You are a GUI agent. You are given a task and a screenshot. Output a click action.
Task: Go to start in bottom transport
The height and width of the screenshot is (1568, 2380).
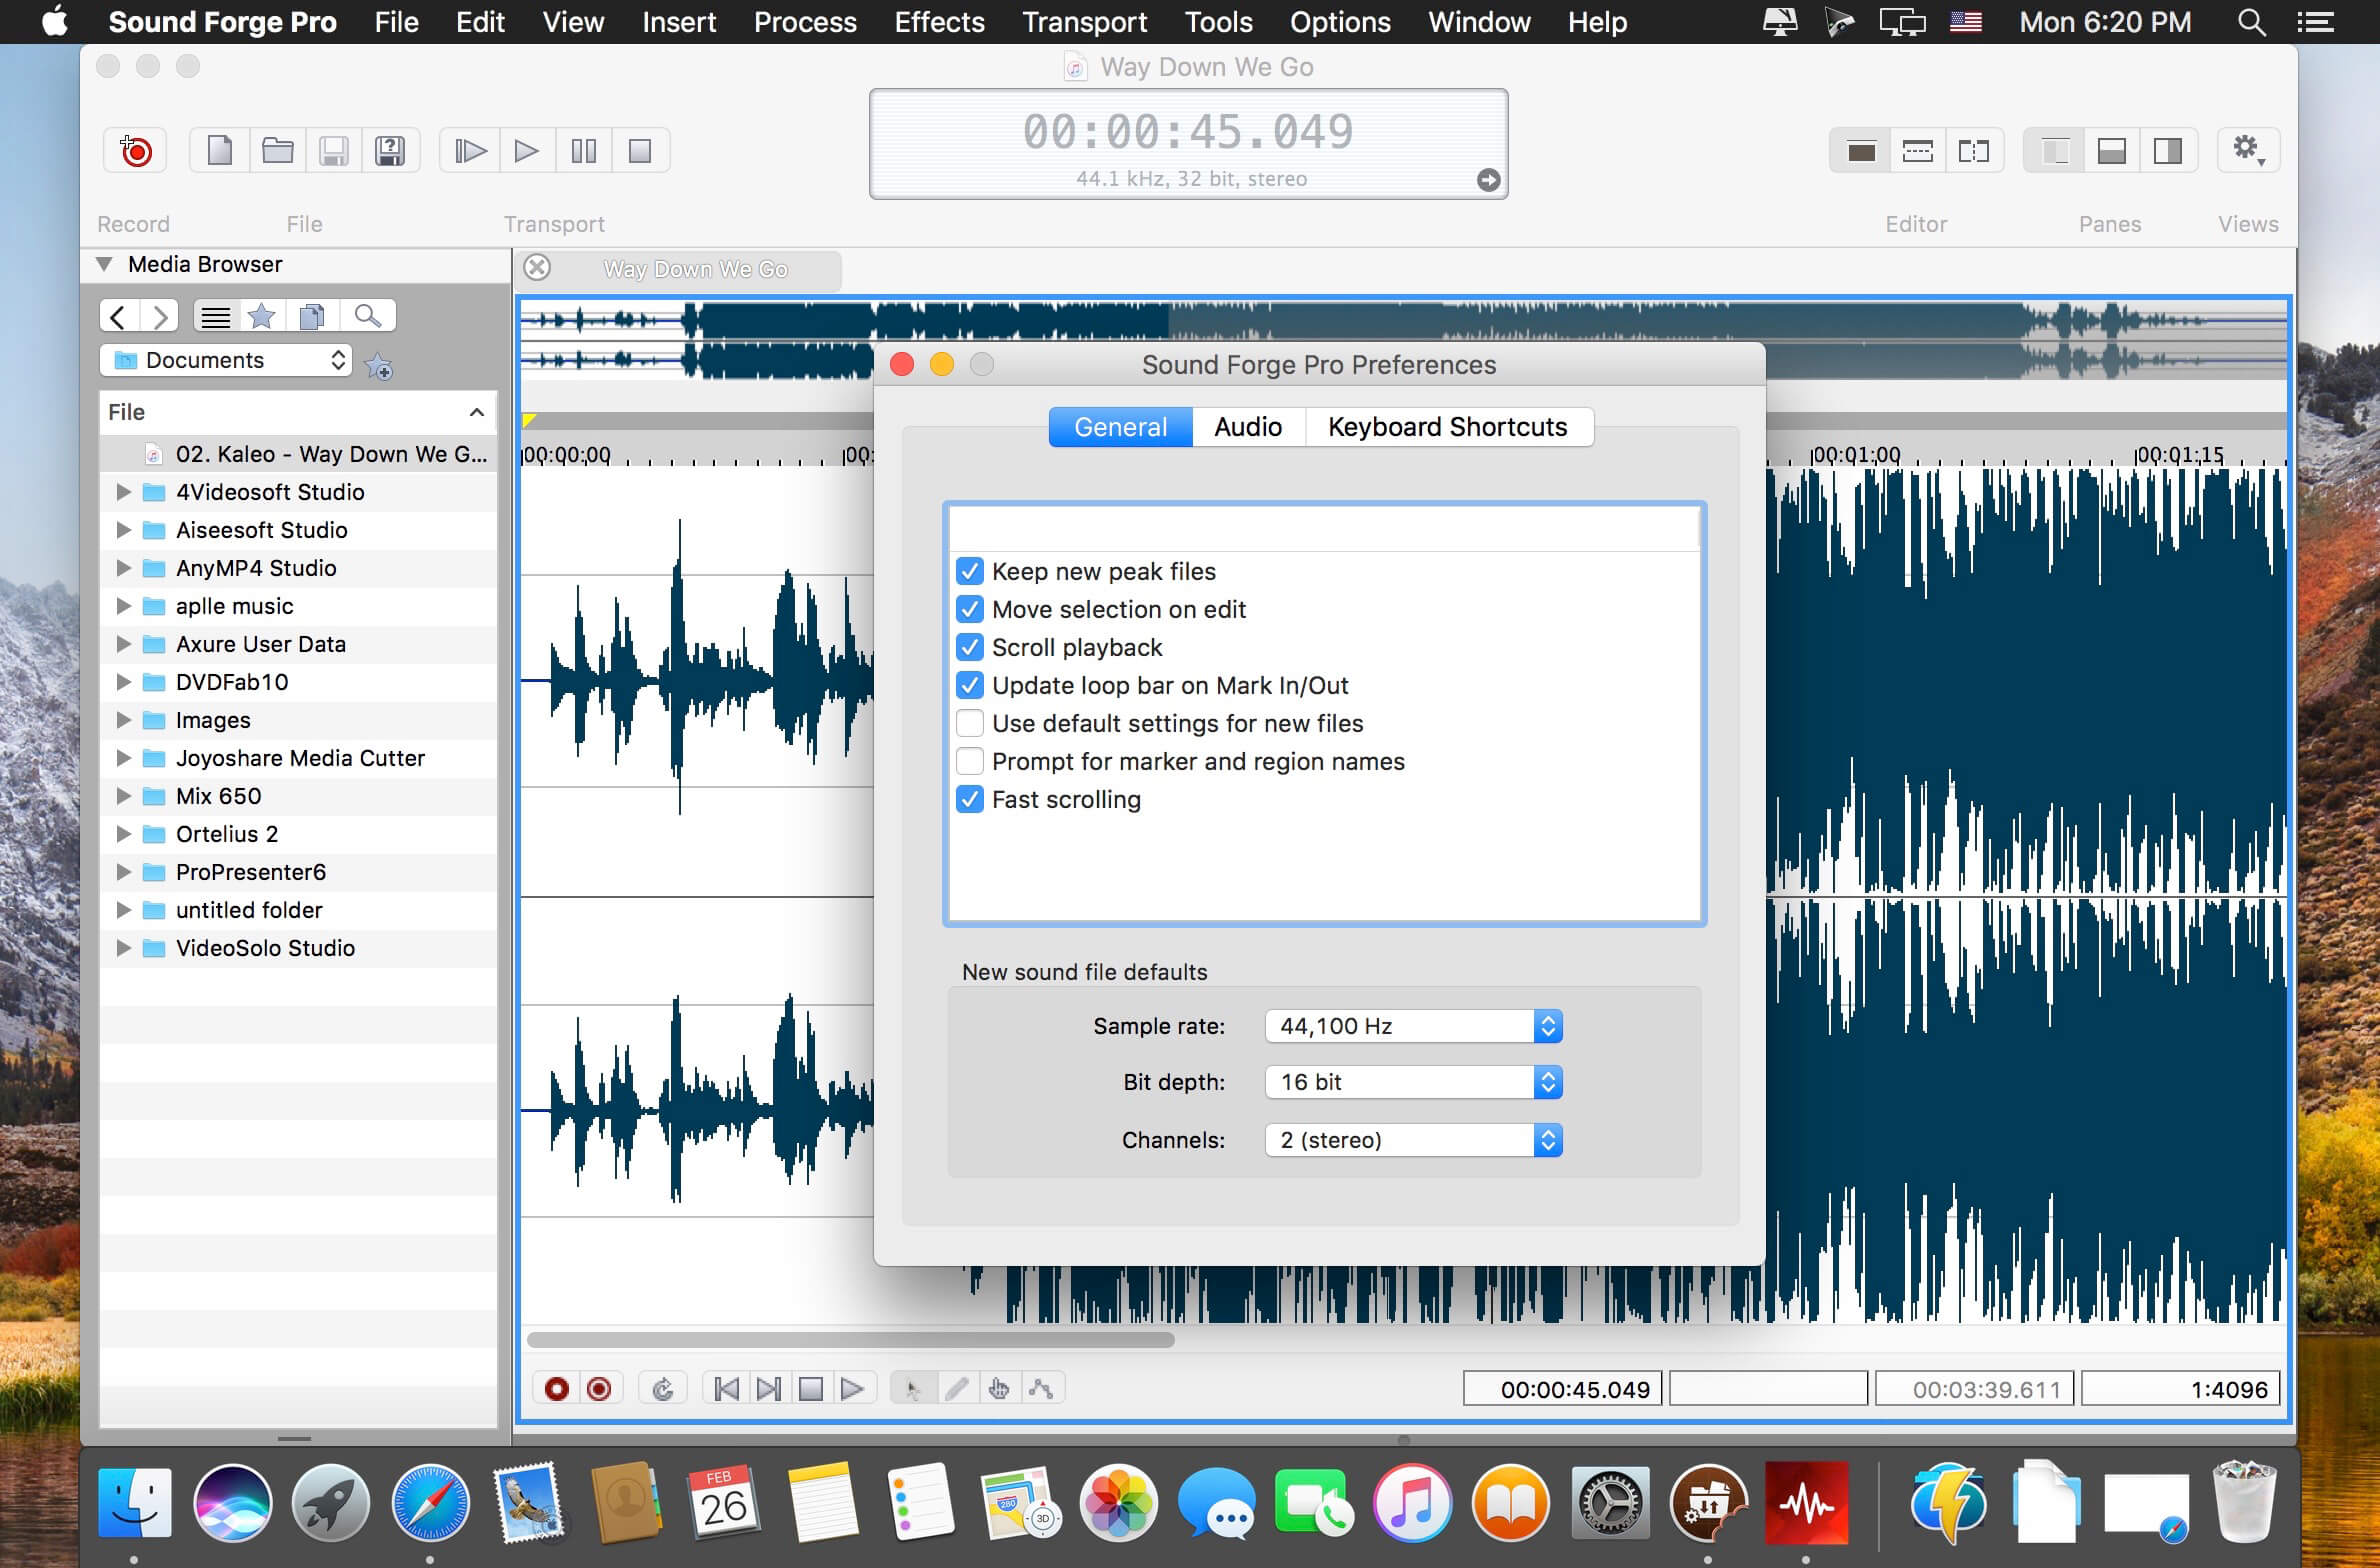click(727, 1389)
